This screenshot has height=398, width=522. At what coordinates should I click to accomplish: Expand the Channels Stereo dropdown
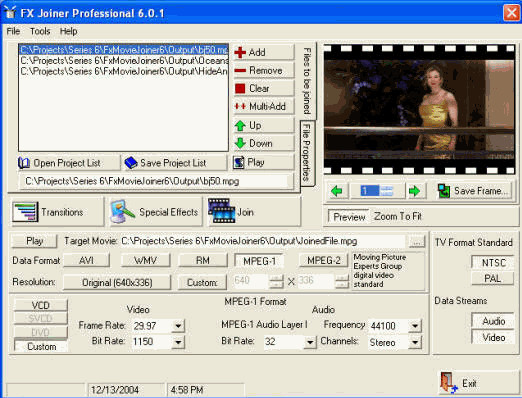point(415,342)
